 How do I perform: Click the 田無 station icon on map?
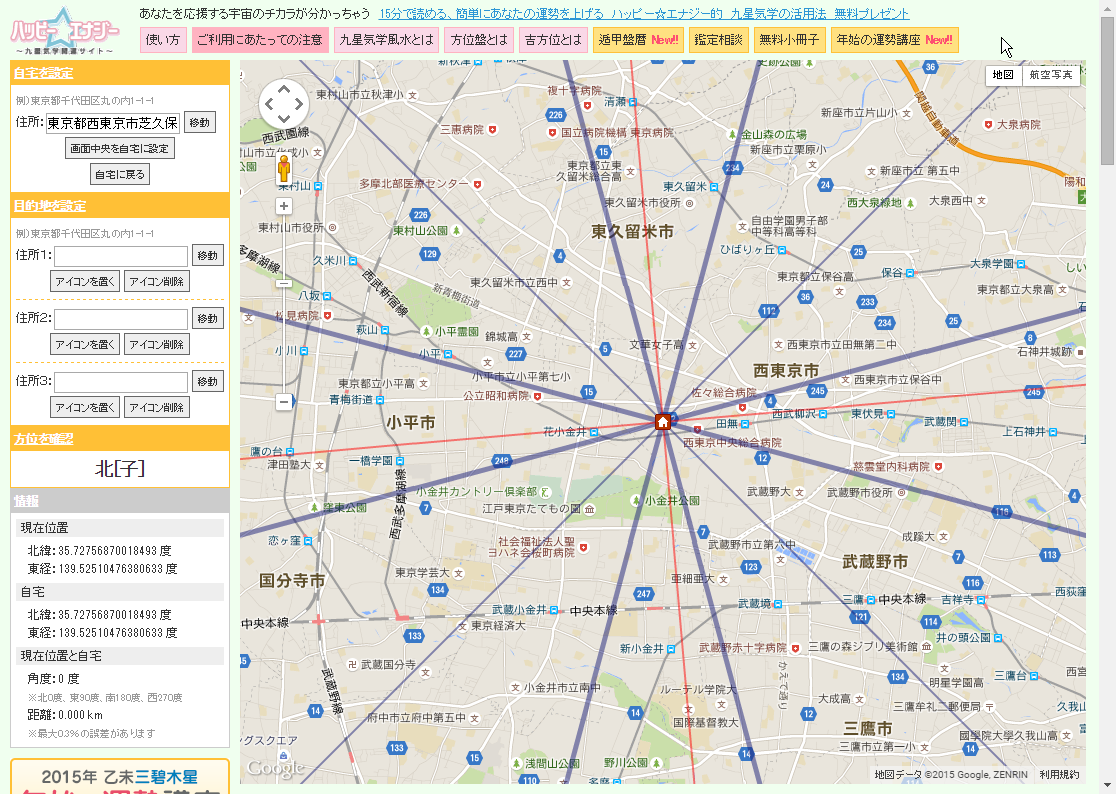coord(747,423)
